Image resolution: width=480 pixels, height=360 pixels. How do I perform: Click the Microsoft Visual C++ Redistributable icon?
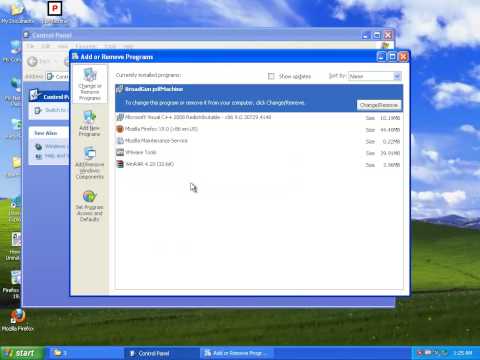(x=120, y=117)
